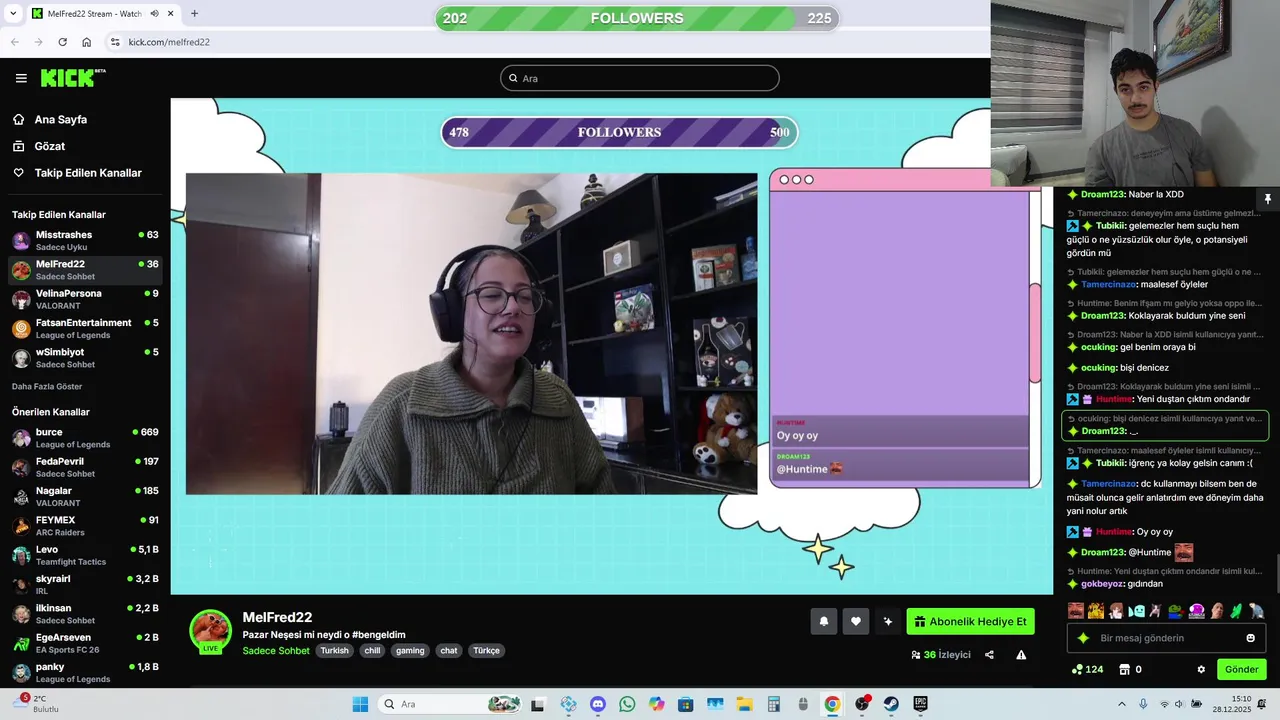Open the FEYMEX recommended channel
This screenshot has width=1280, height=720.
pos(85,526)
